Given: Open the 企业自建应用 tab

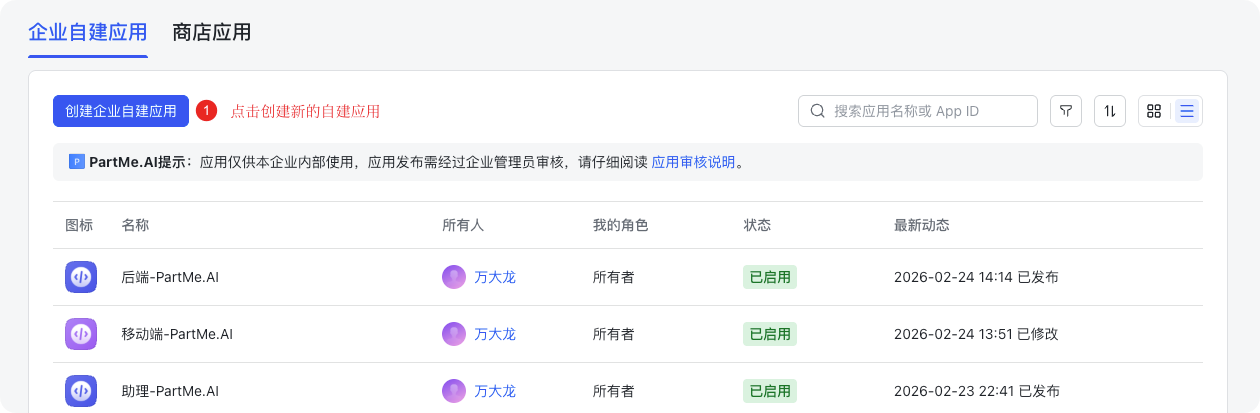Looking at the screenshot, I should 88,32.
